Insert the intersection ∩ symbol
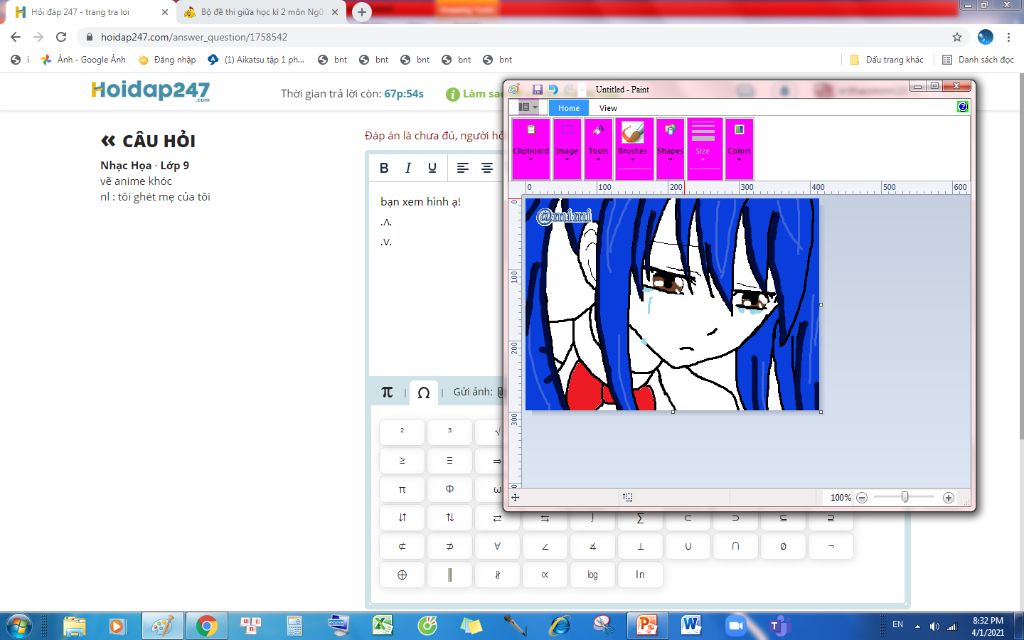 pyautogui.click(x=735, y=546)
